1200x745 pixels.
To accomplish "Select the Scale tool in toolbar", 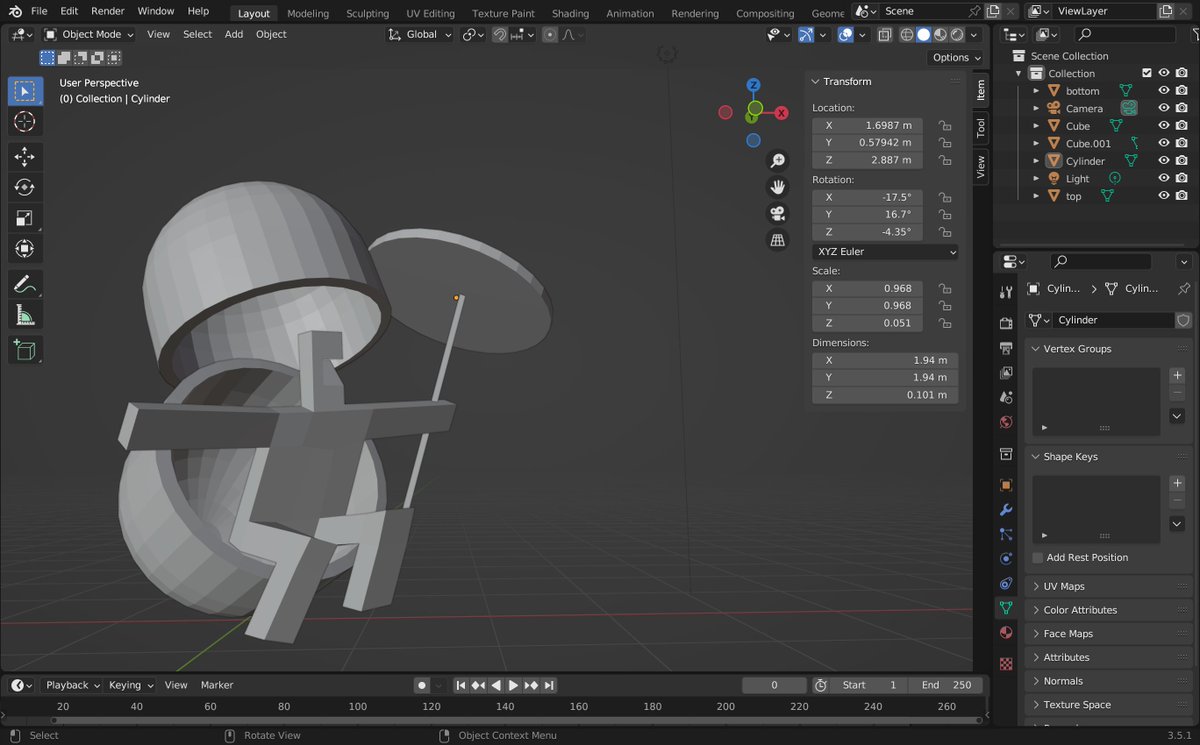I will coord(25,218).
